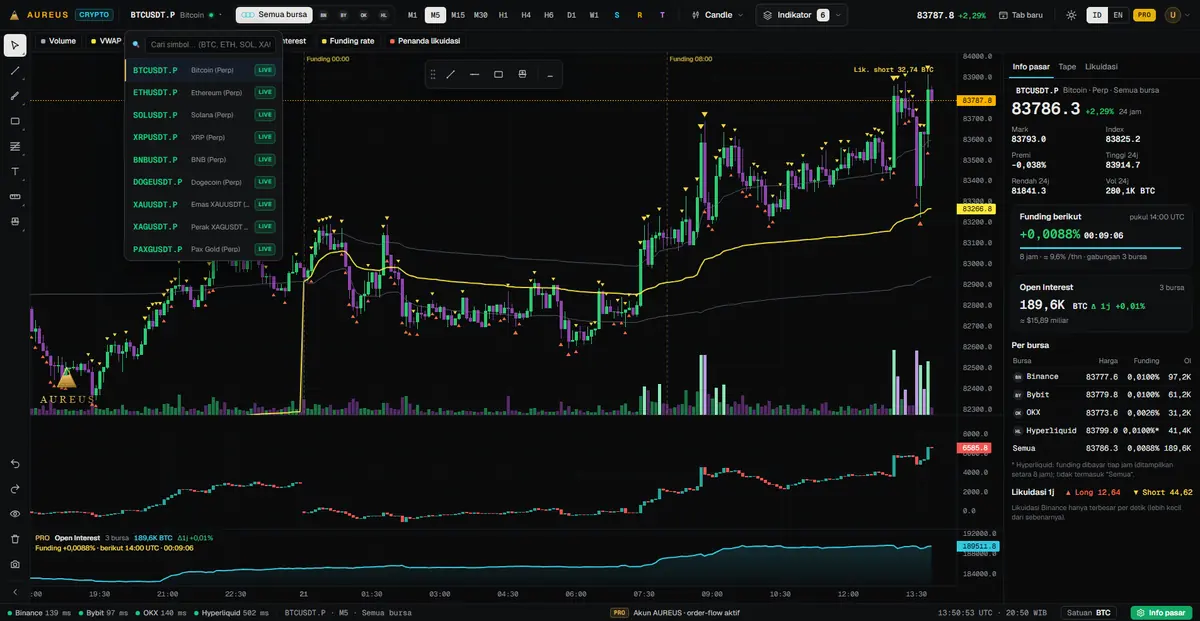Image resolution: width=1200 pixels, height=621 pixels.
Task: Expand the Indikator dropdown
Action: pyautogui.click(x=802, y=15)
